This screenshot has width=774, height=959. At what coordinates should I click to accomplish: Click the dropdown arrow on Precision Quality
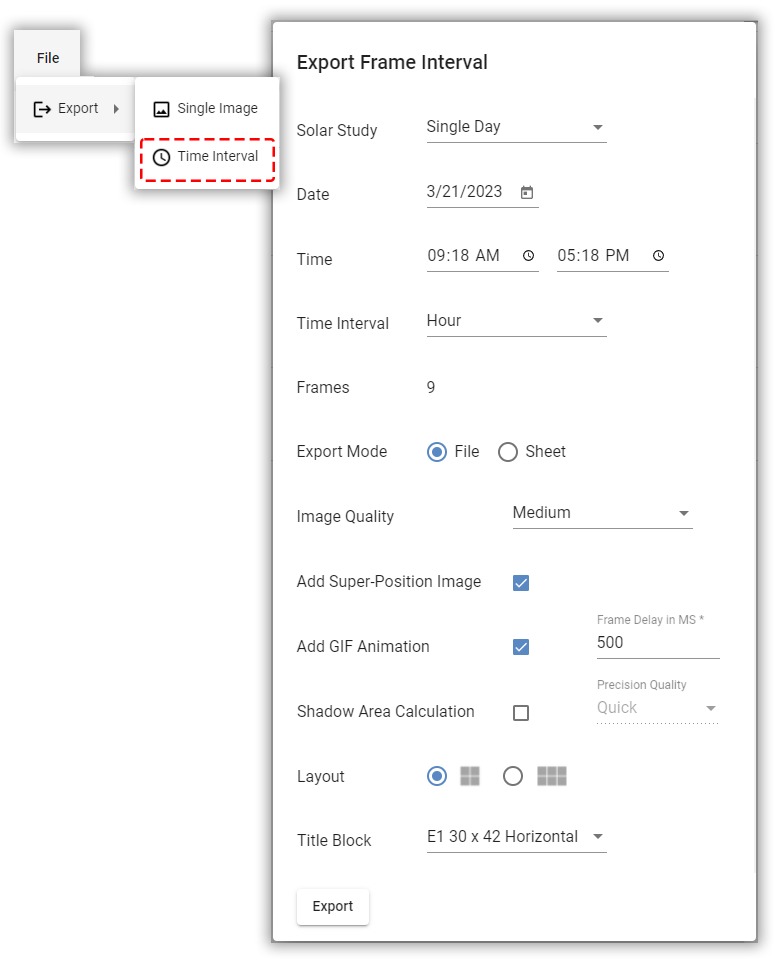(x=713, y=708)
